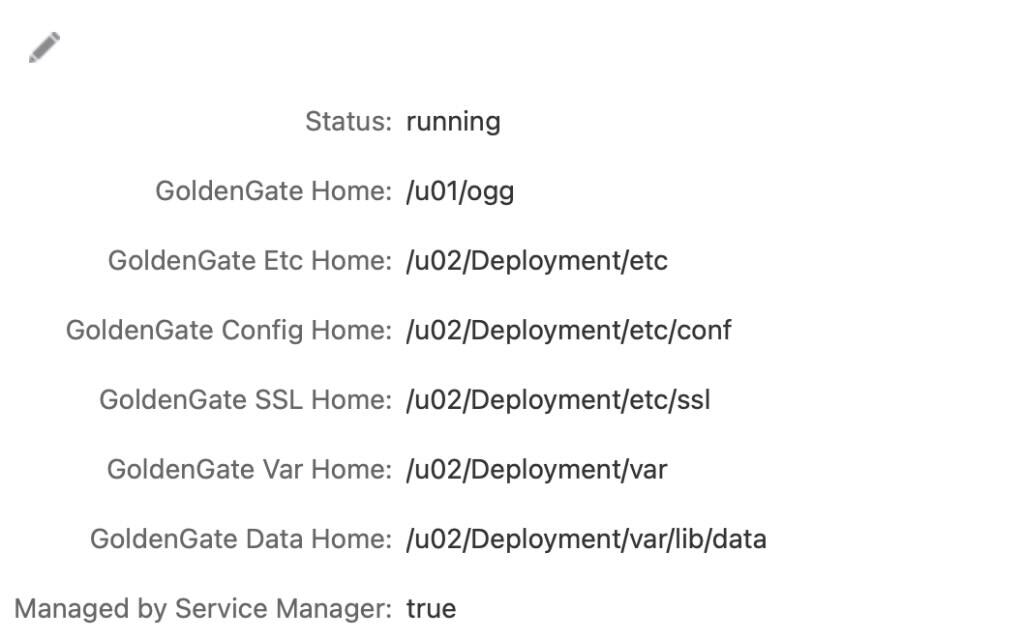Click the Status value showing running
Image resolution: width=1024 pixels, height=640 pixels.
(453, 121)
